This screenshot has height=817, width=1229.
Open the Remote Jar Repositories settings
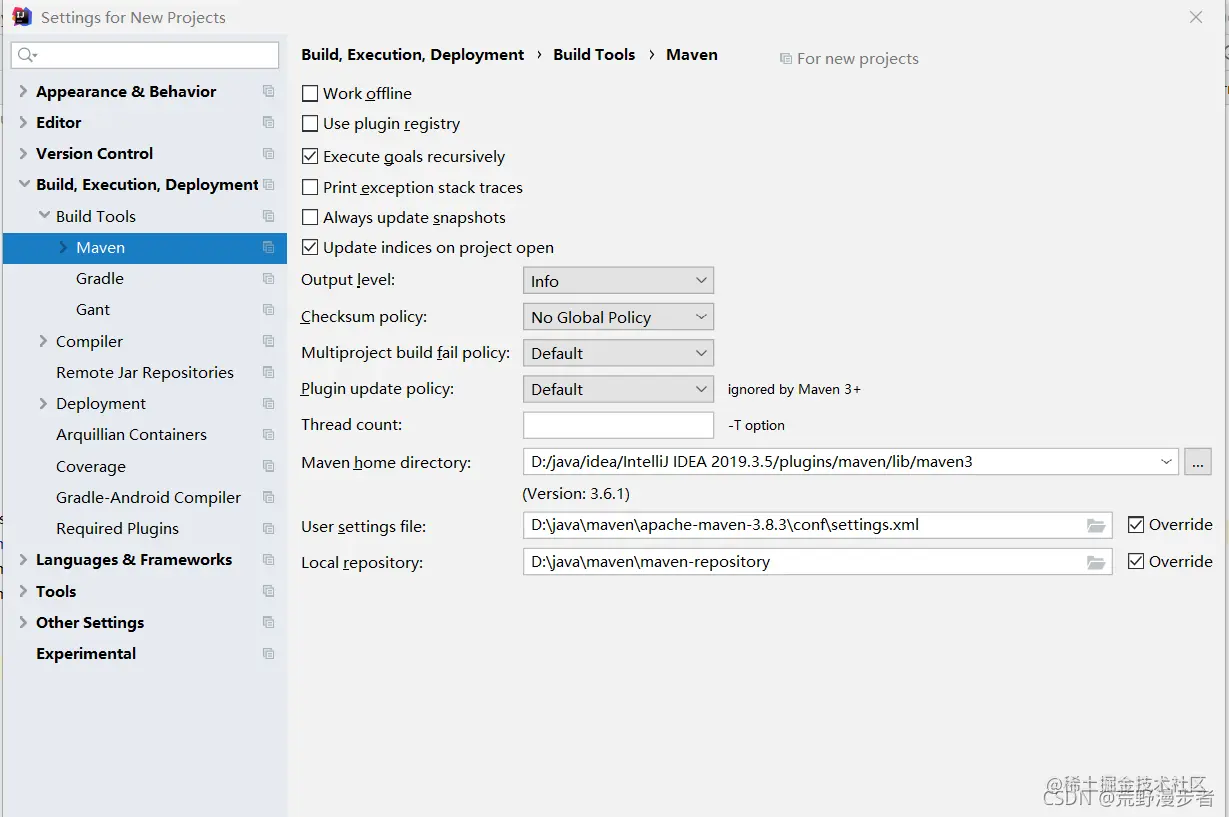145,372
